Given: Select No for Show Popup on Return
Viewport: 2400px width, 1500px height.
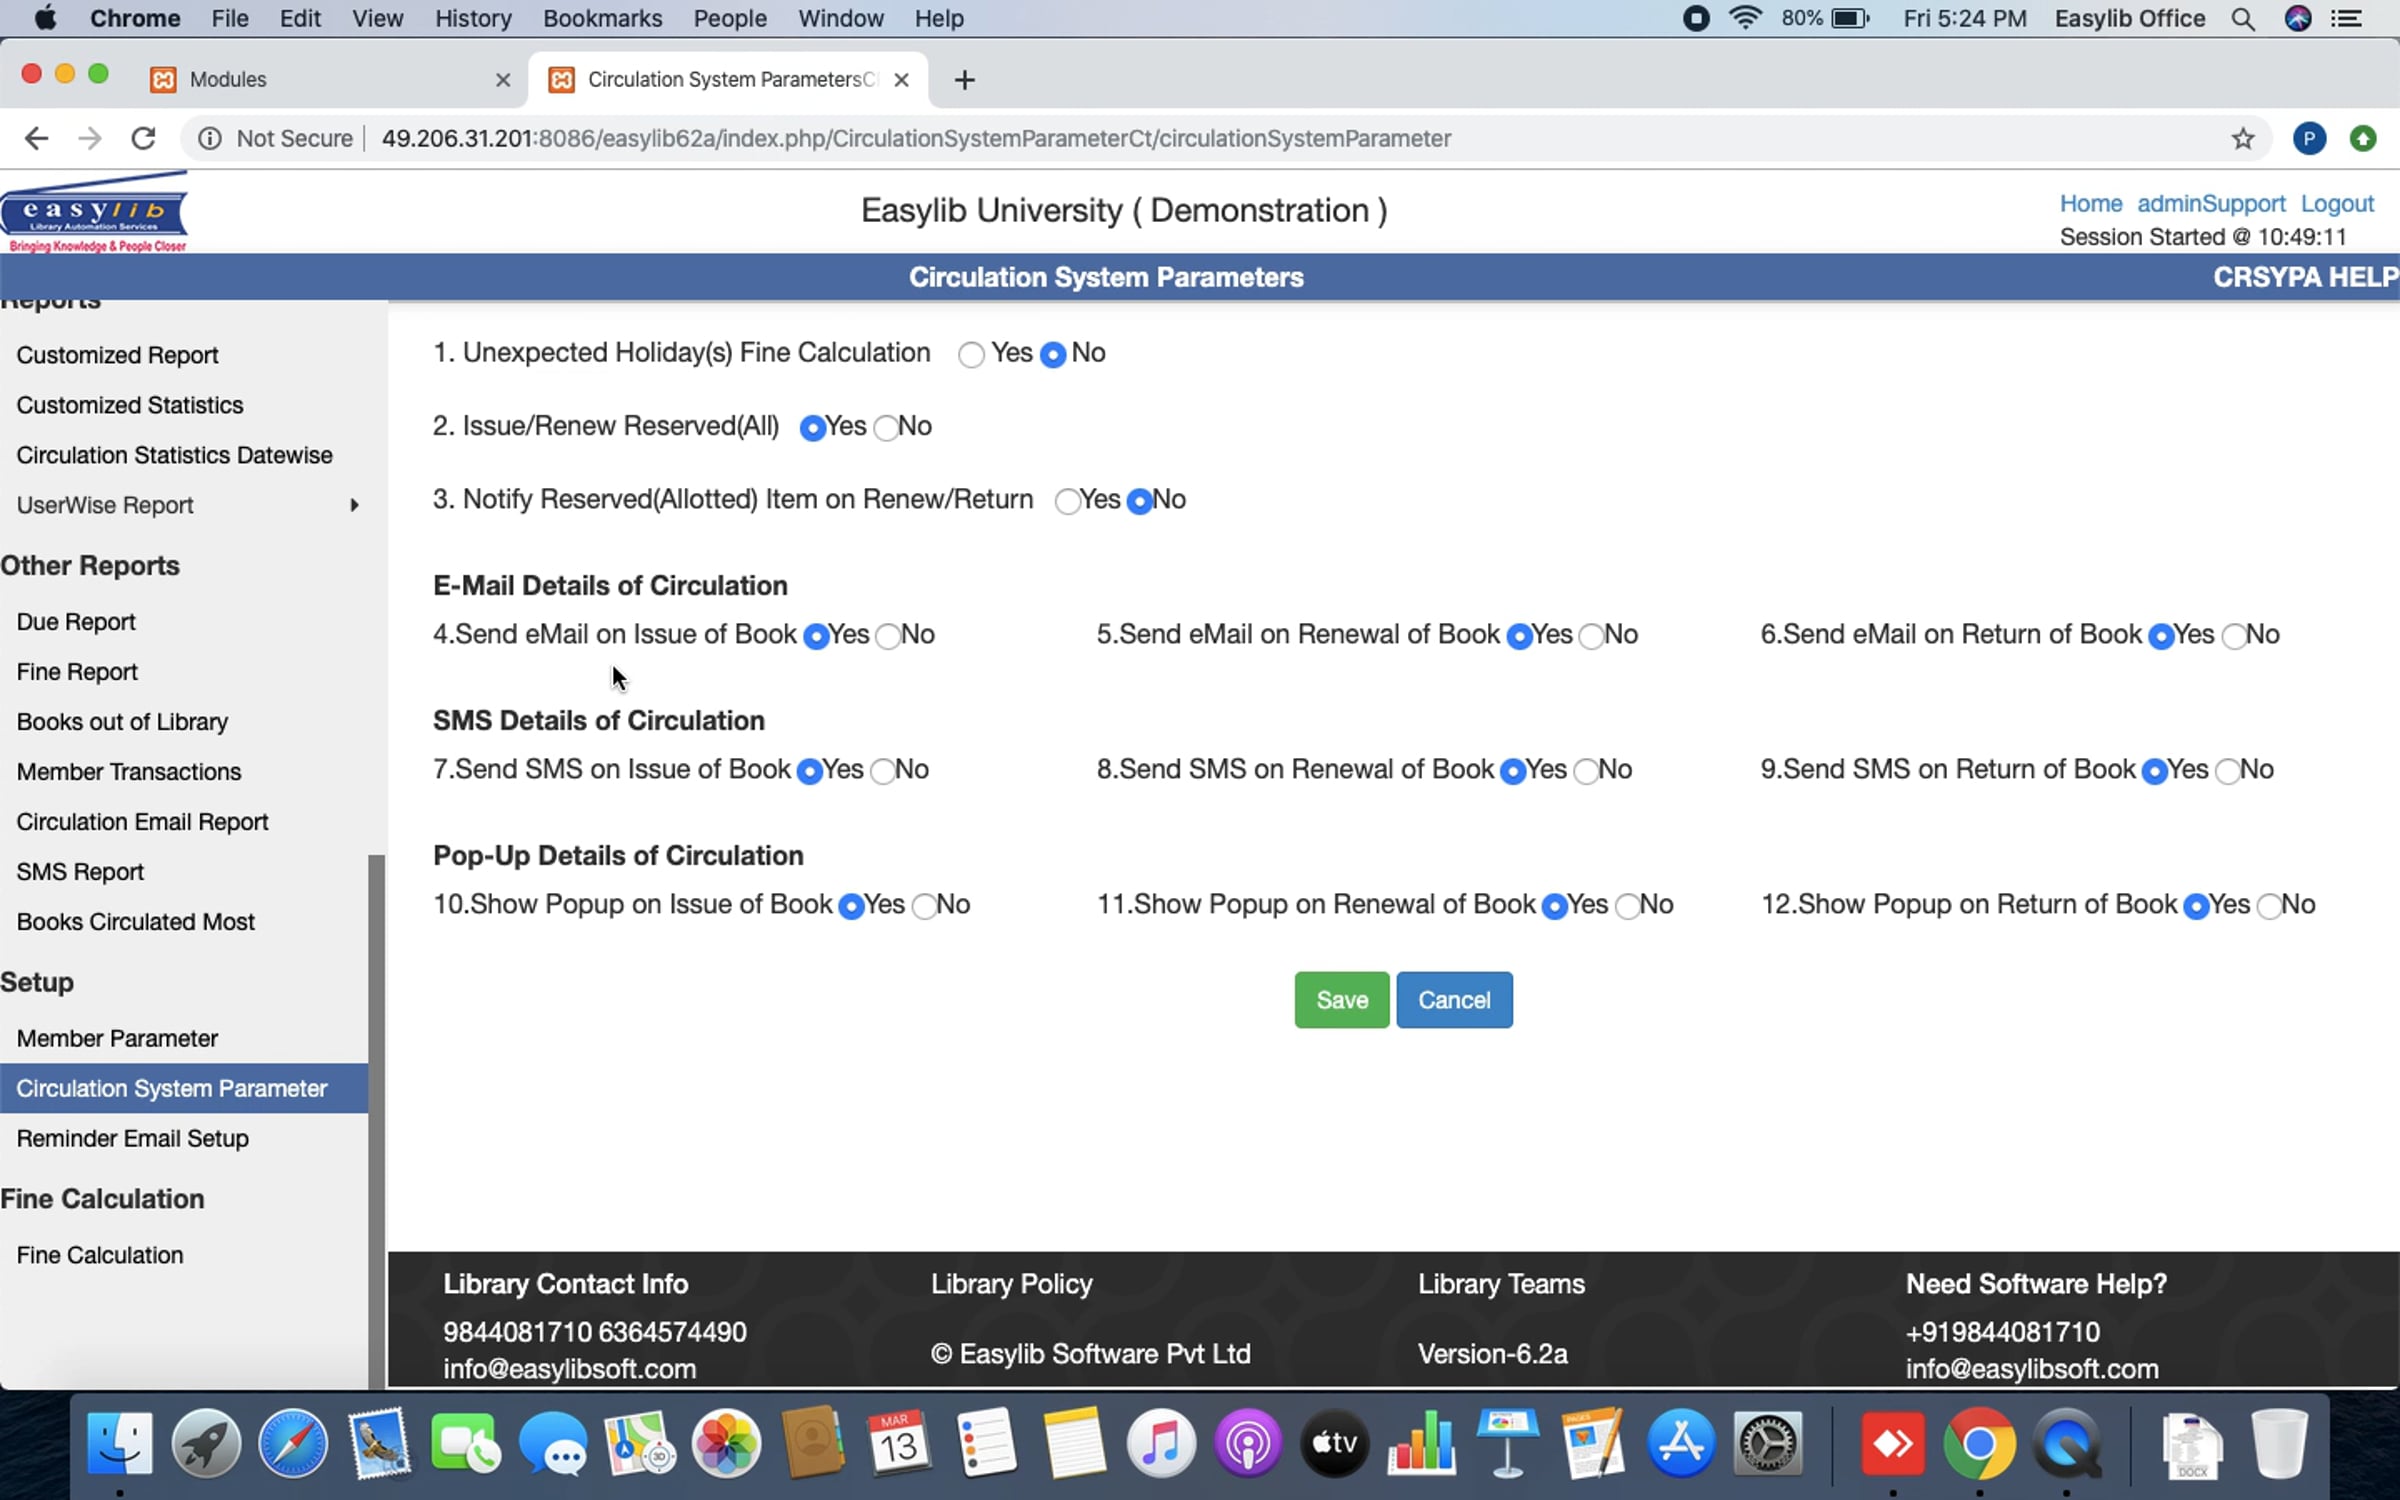Looking at the screenshot, I should (2270, 906).
